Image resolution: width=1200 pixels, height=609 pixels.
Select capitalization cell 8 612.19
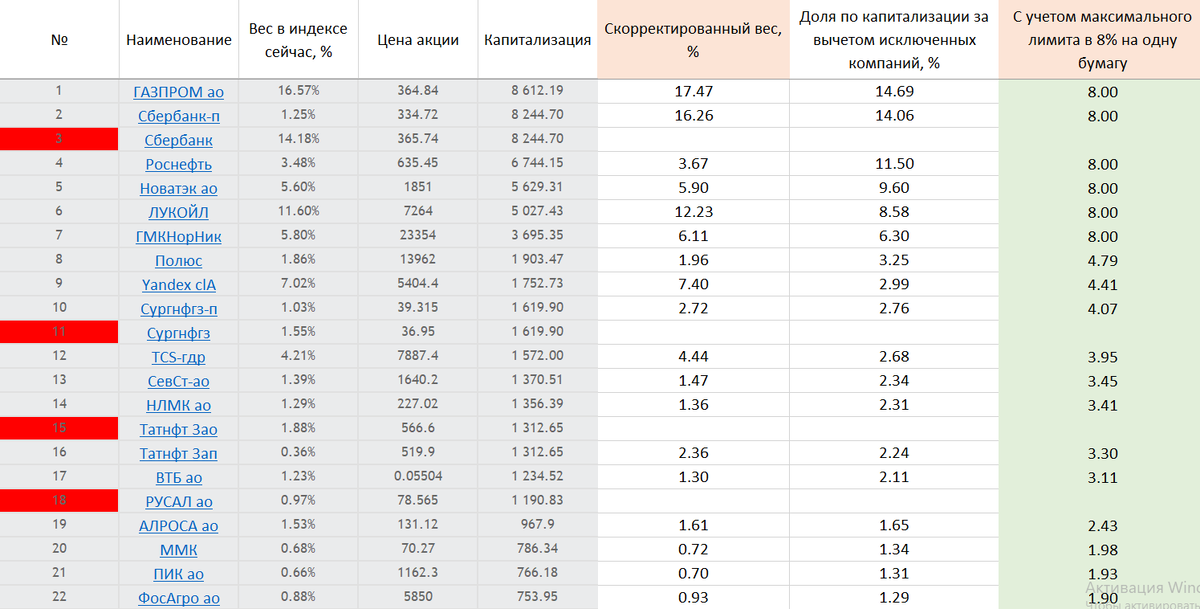pos(537,91)
